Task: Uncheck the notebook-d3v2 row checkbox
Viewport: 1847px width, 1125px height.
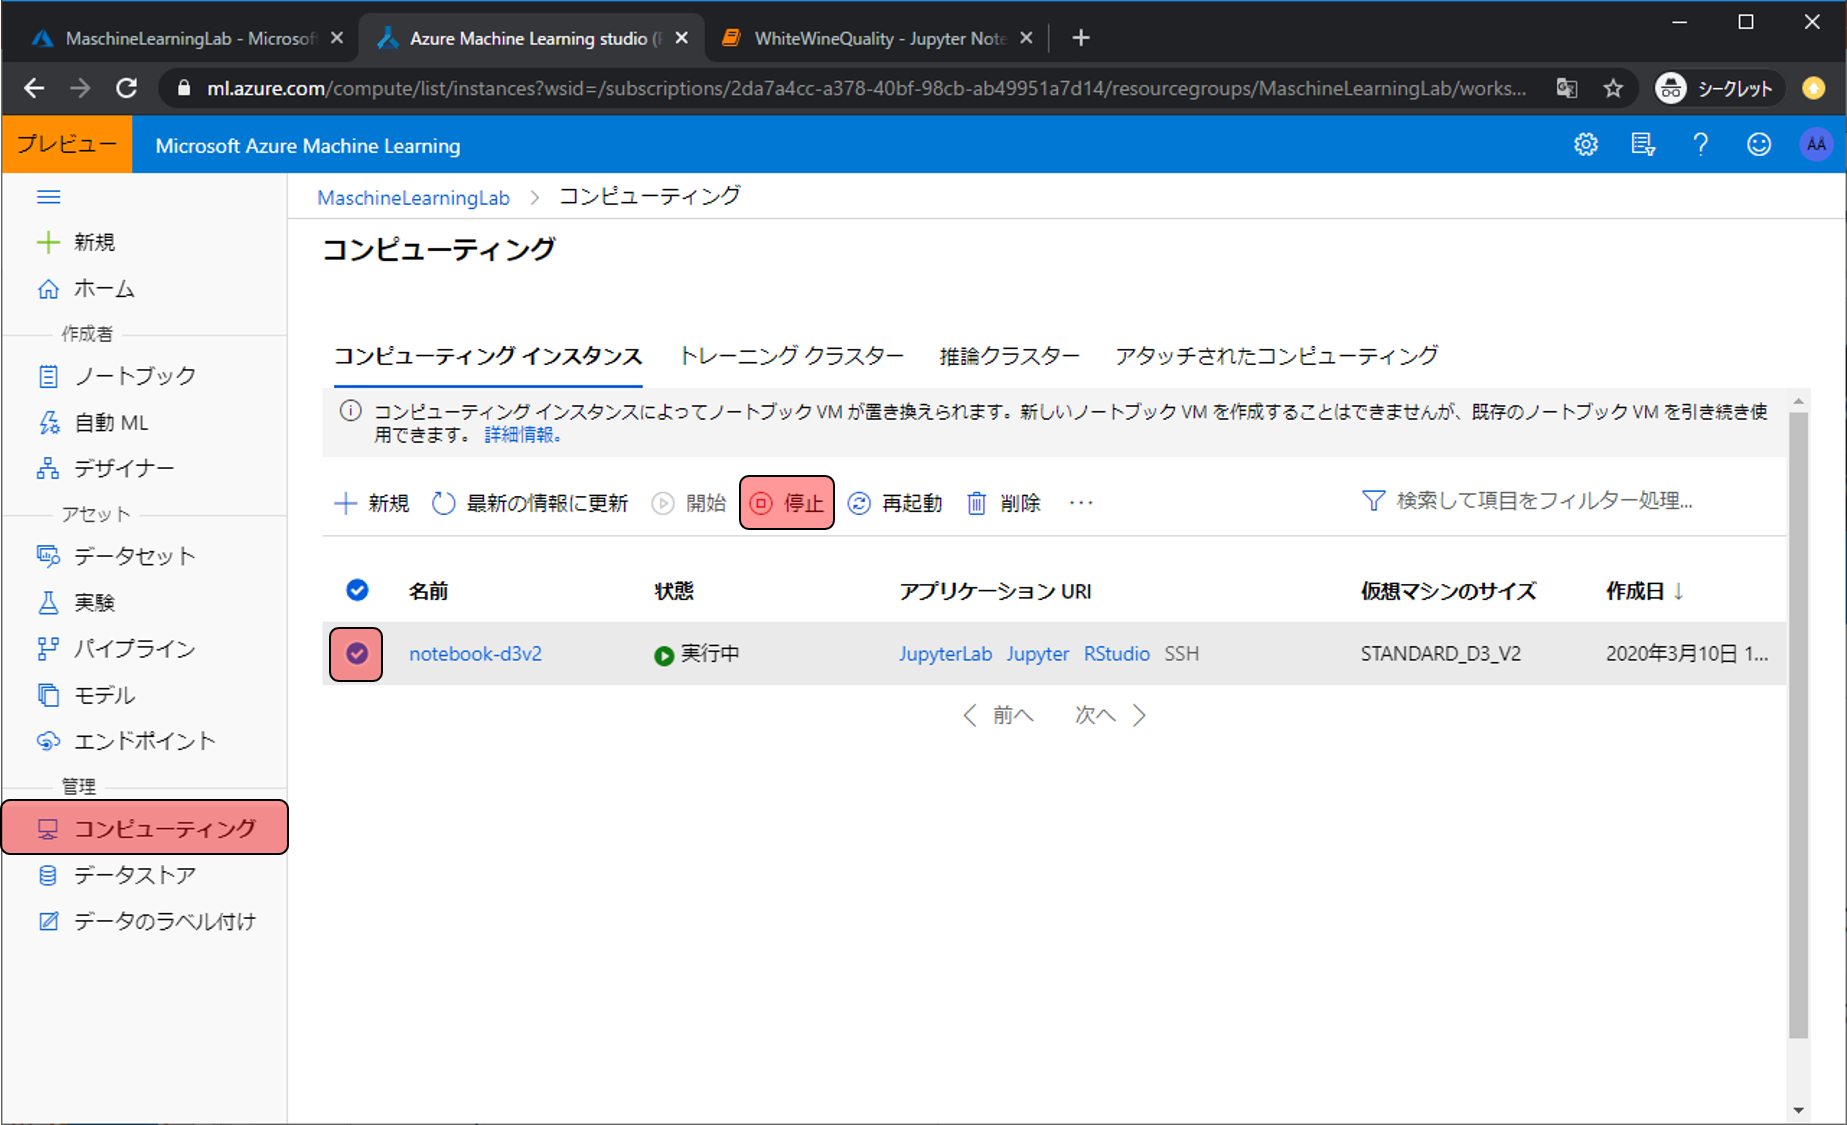Action: (357, 654)
